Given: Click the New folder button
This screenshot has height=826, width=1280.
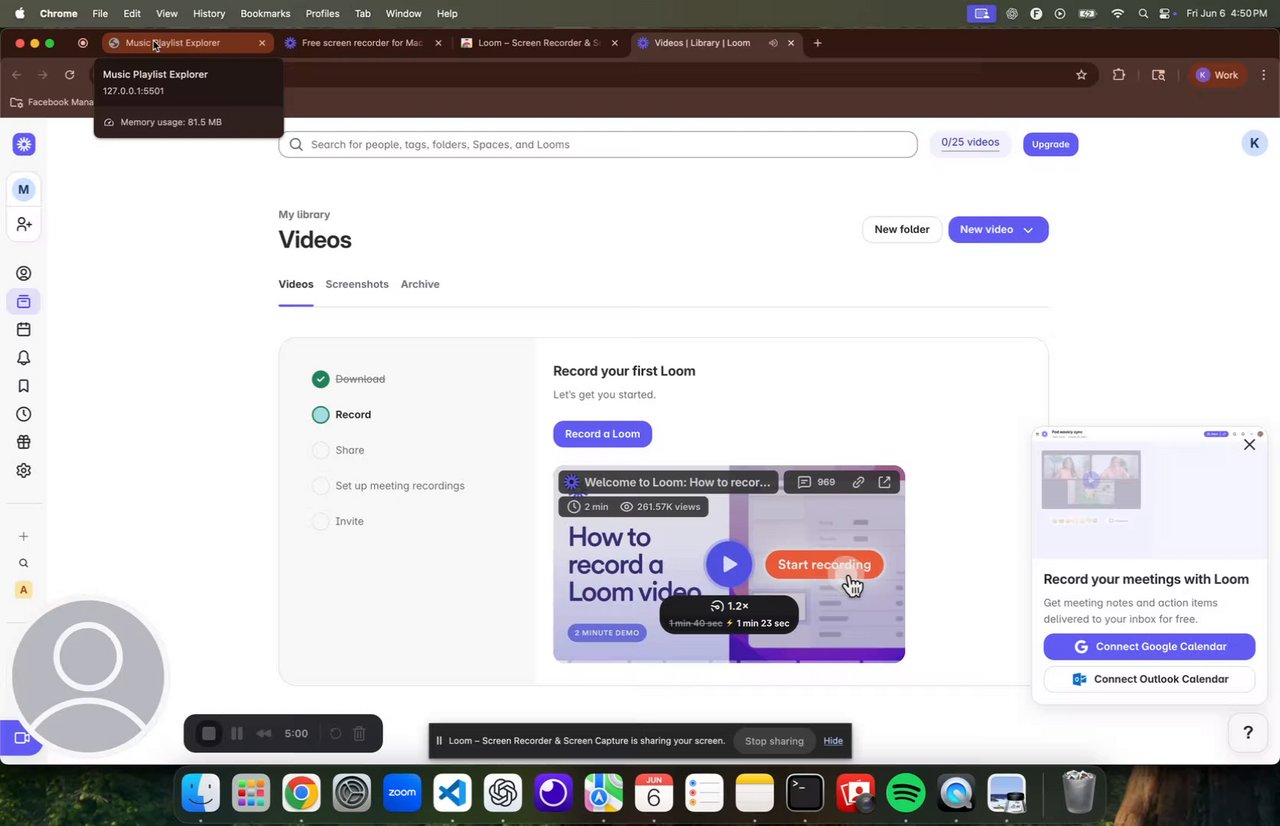Looking at the screenshot, I should 902,229.
